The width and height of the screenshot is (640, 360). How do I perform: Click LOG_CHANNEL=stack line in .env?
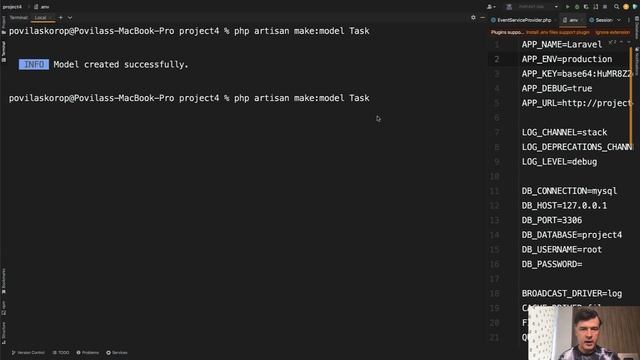pyautogui.click(x=564, y=132)
